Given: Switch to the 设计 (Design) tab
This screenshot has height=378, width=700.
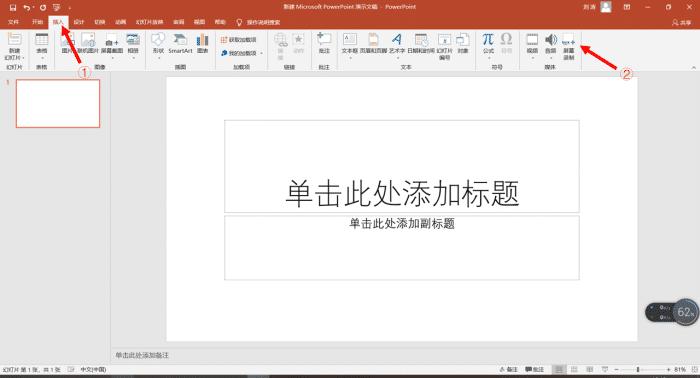Looking at the screenshot, I should tap(79, 22).
